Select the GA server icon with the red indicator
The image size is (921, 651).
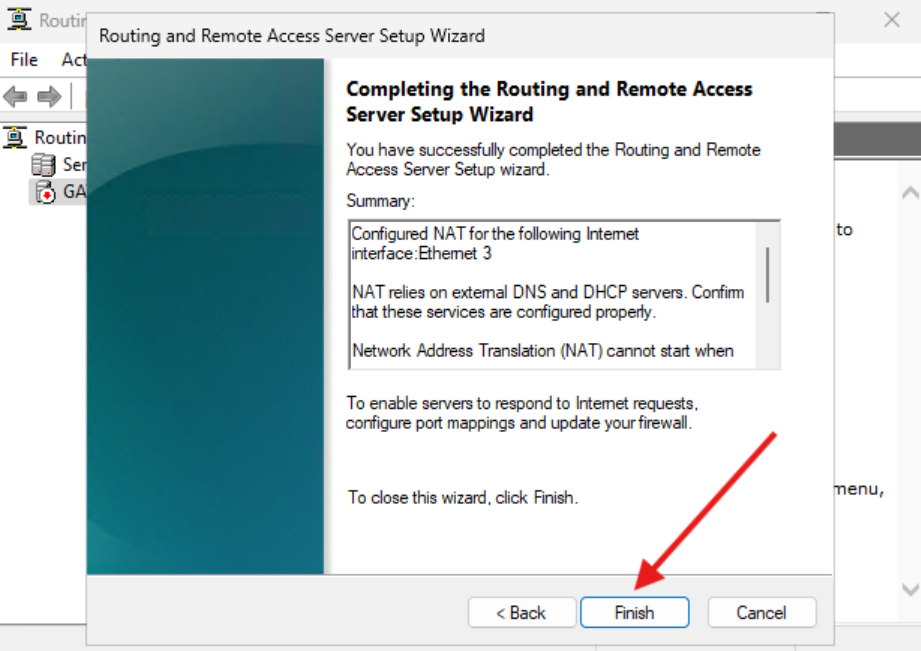44,192
